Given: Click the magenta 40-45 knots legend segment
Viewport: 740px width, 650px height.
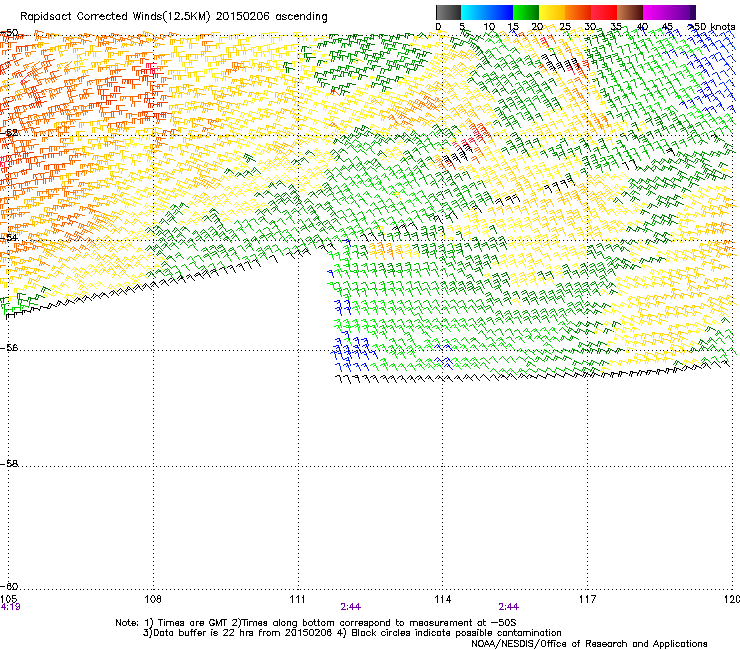Looking at the screenshot, I should [x=656, y=12].
